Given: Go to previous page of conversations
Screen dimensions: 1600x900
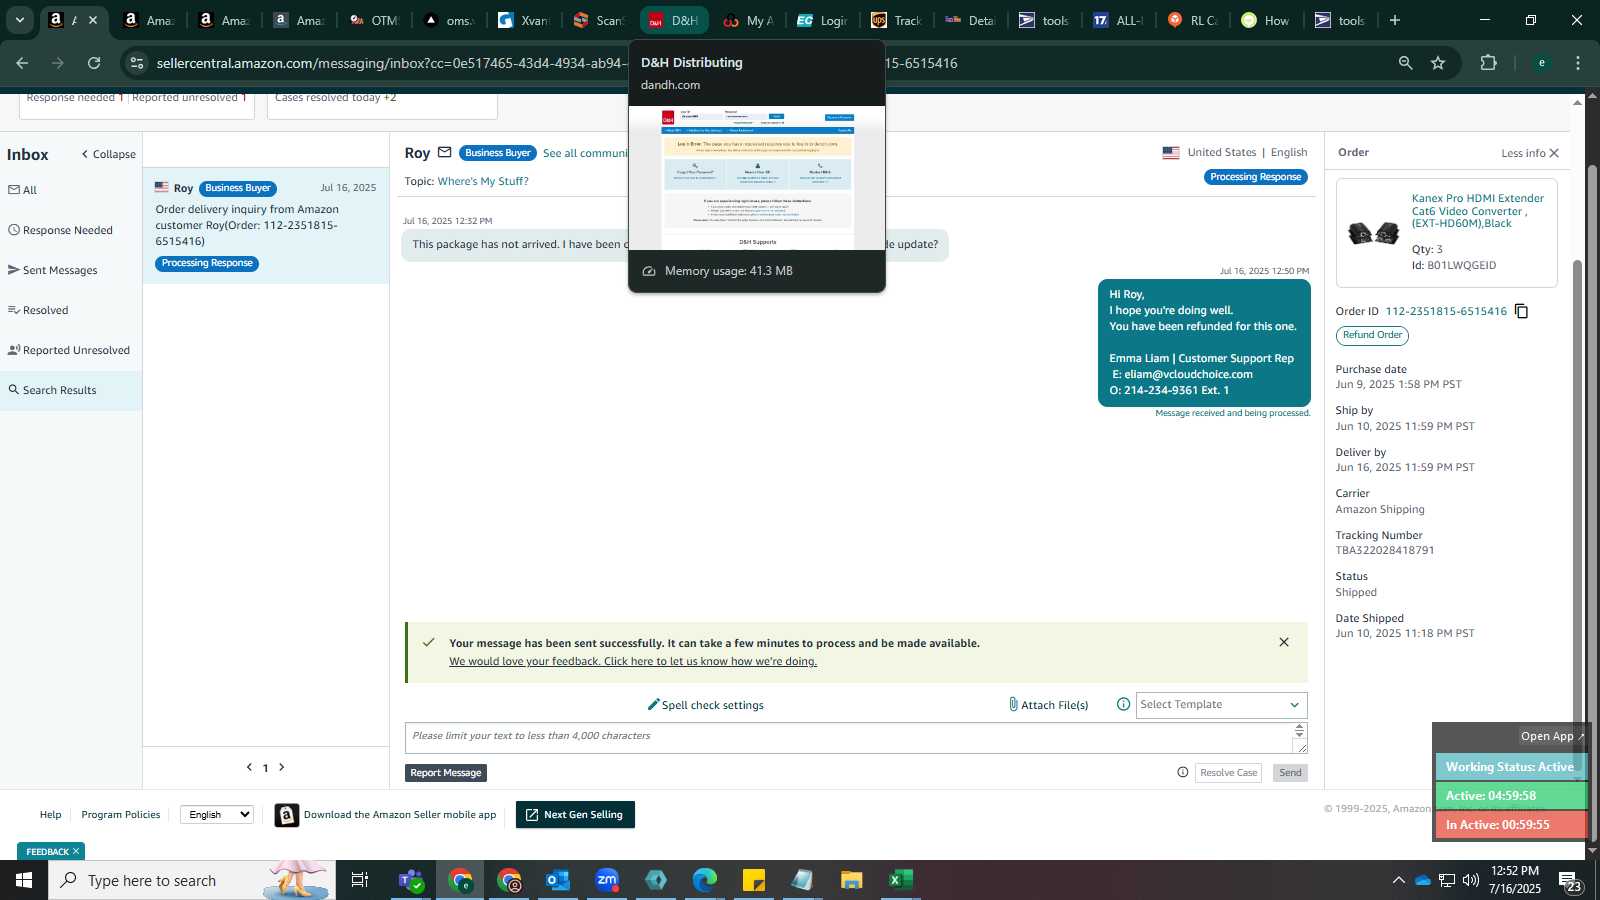Looking at the screenshot, I should (x=249, y=767).
